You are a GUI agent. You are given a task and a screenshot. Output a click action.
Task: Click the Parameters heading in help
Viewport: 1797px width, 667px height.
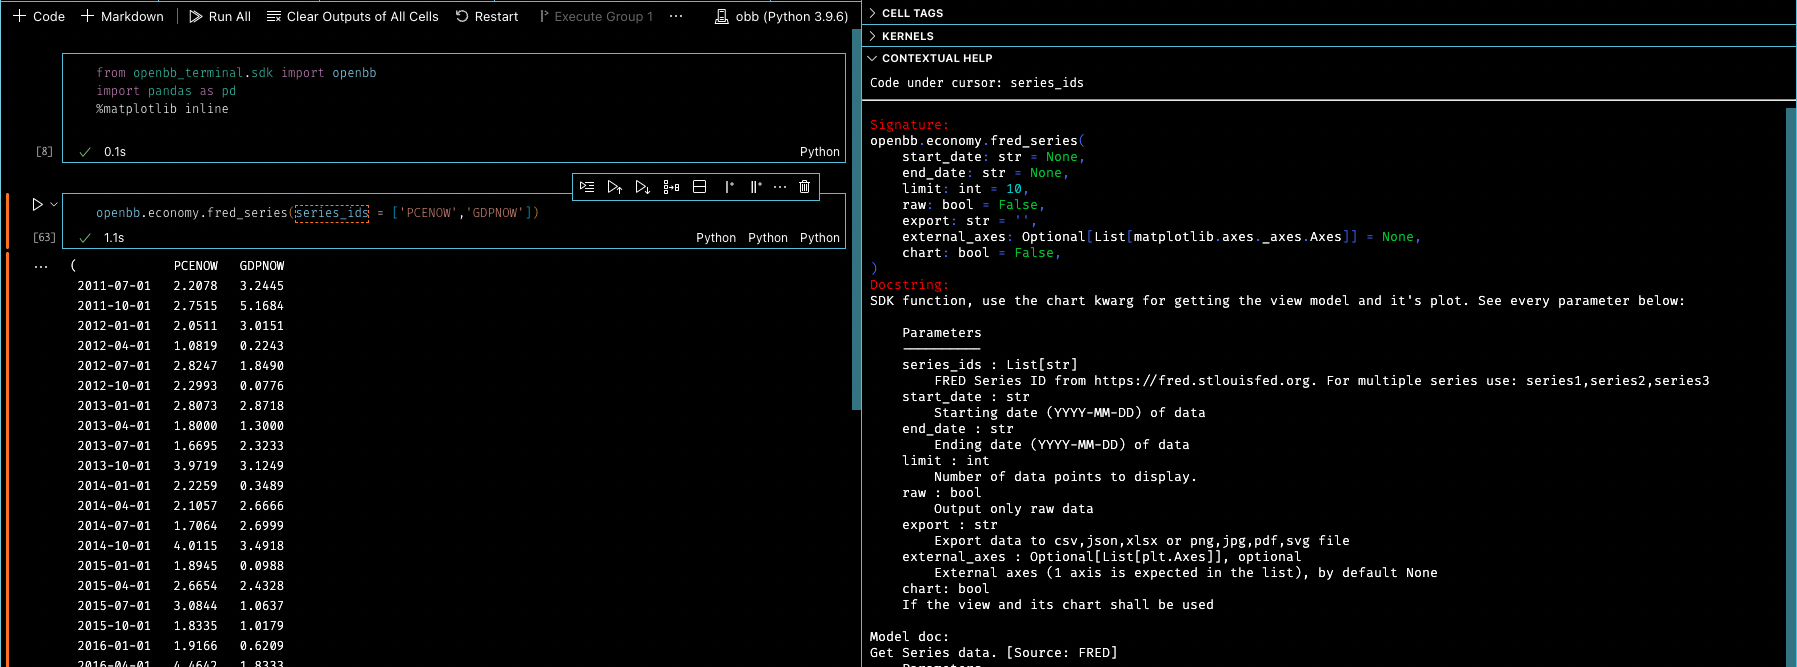[942, 333]
